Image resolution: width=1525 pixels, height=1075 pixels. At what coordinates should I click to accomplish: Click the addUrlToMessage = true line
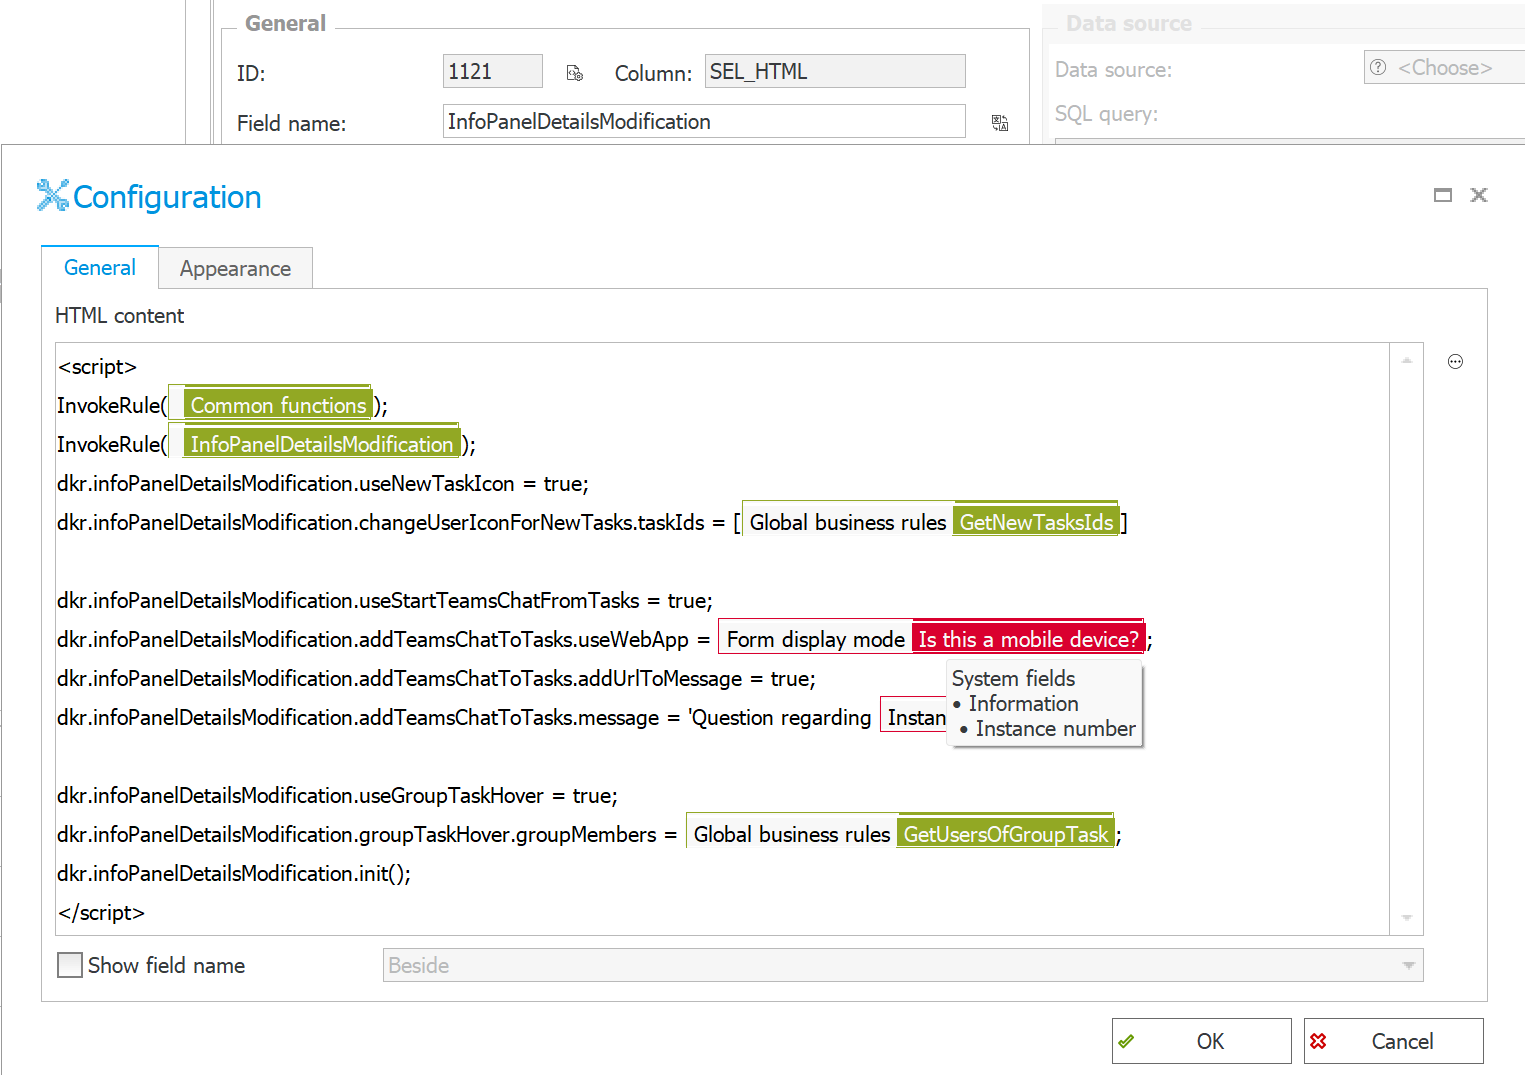436,678
